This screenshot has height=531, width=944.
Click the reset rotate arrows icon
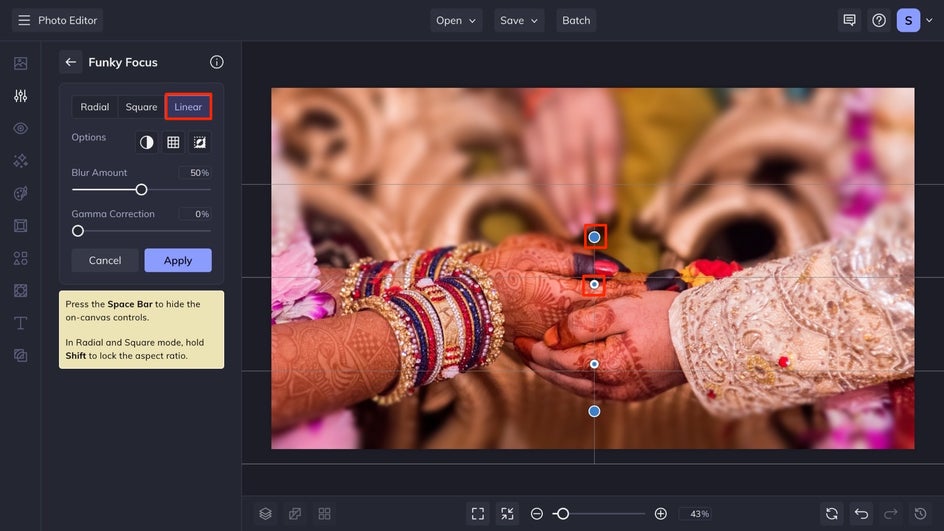[x=832, y=514]
